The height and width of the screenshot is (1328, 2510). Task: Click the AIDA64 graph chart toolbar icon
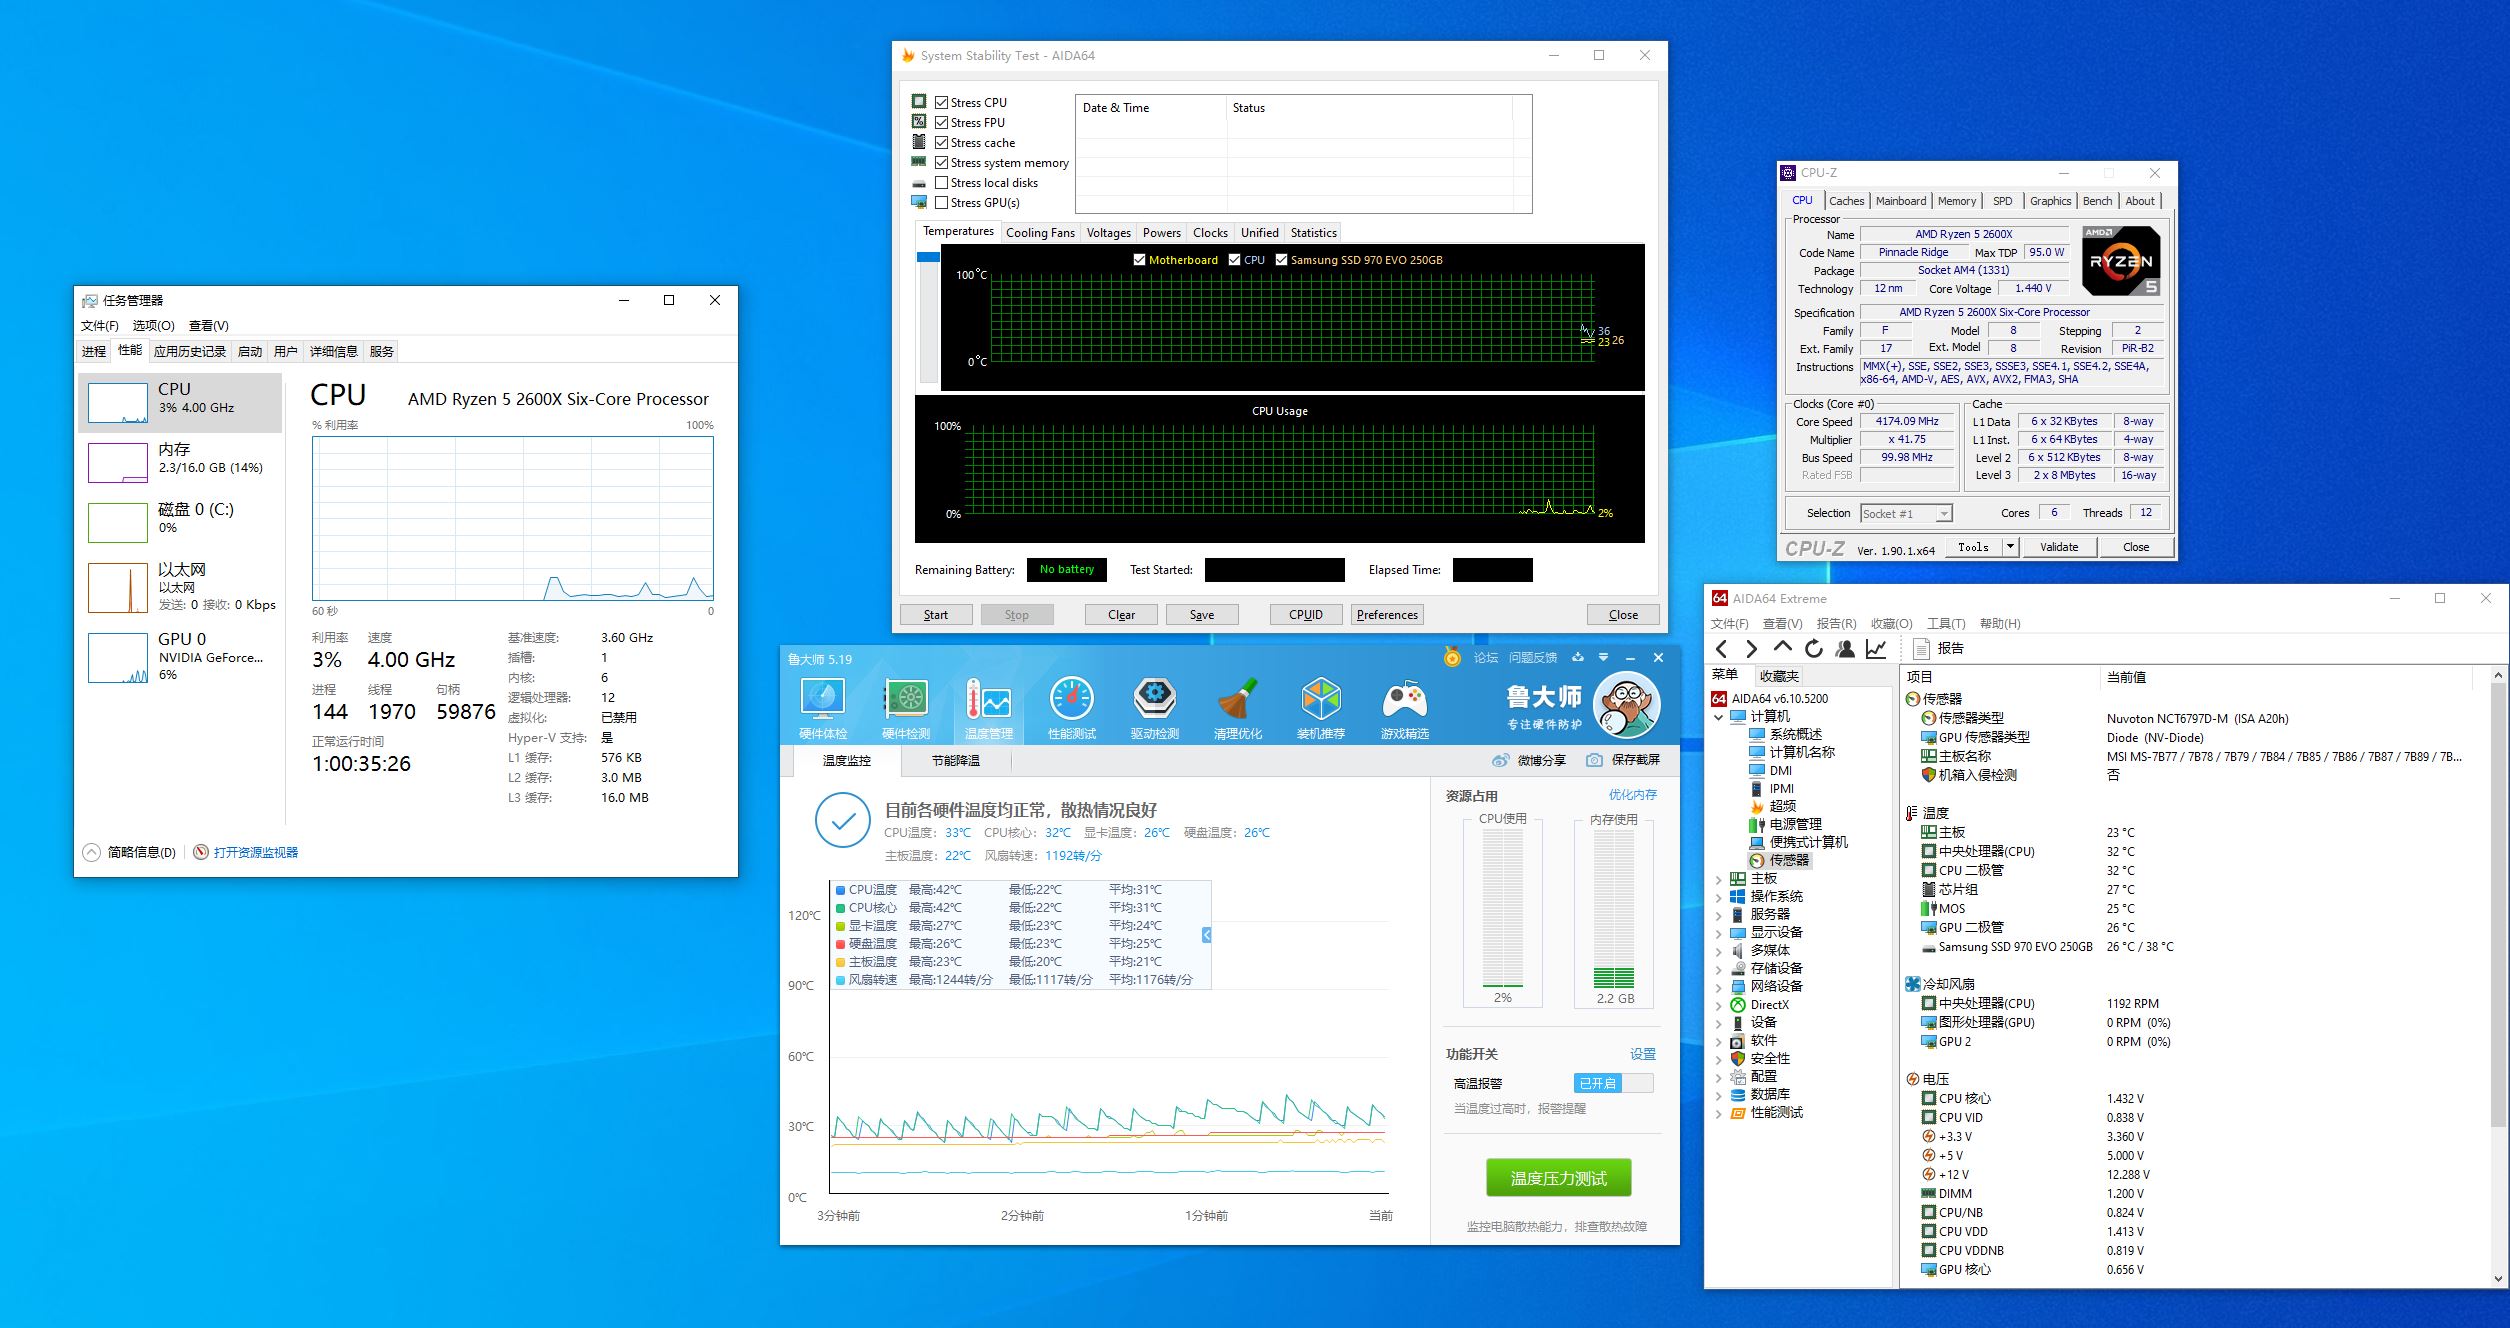1876,649
